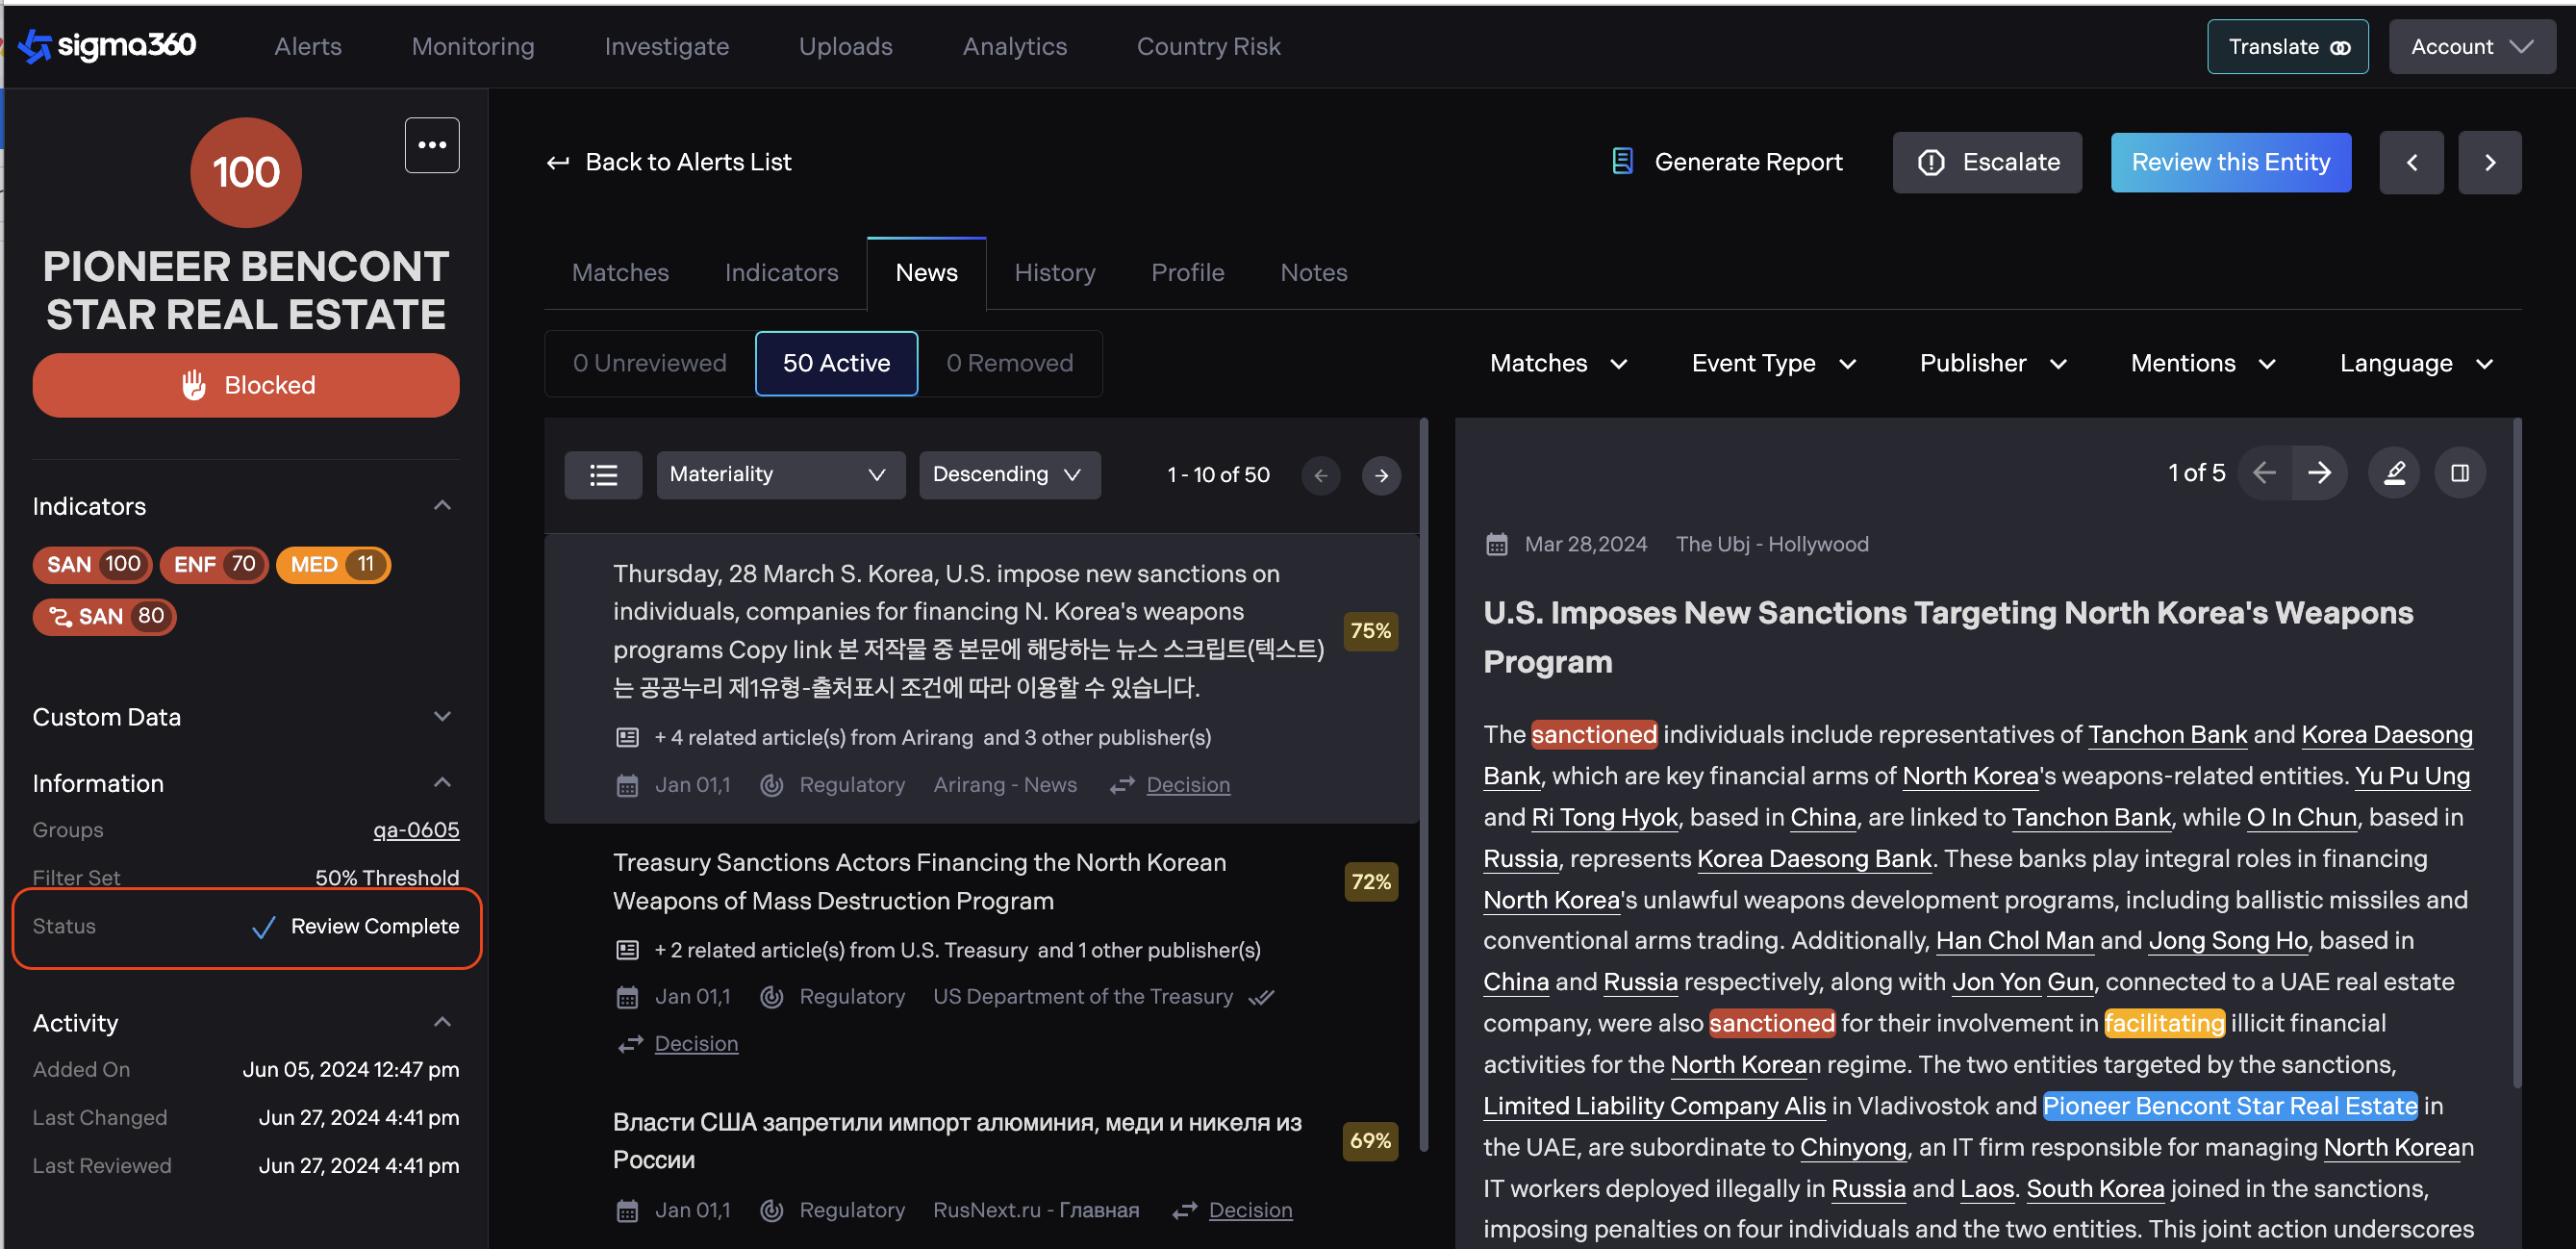Click the split panel layout icon
The width and height of the screenshot is (2576, 1249).
2458,473
